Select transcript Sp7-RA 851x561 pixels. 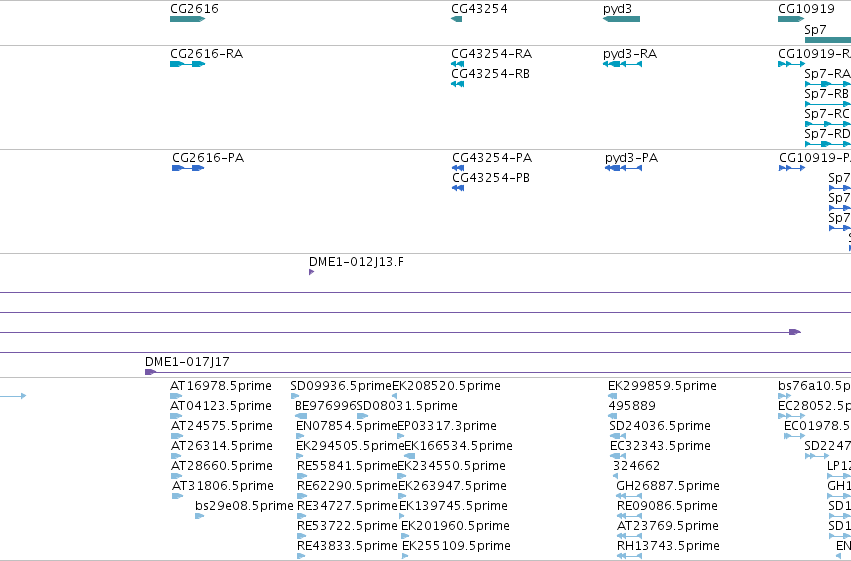[x=827, y=74]
